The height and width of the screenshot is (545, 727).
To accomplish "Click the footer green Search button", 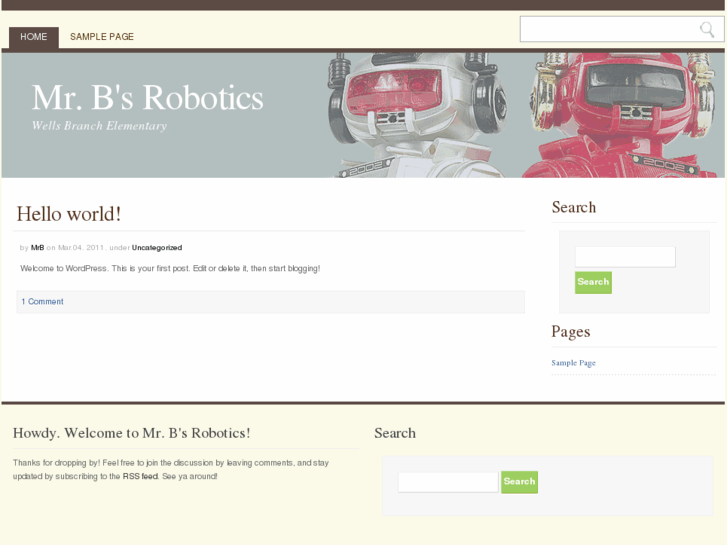I will tap(519, 482).
